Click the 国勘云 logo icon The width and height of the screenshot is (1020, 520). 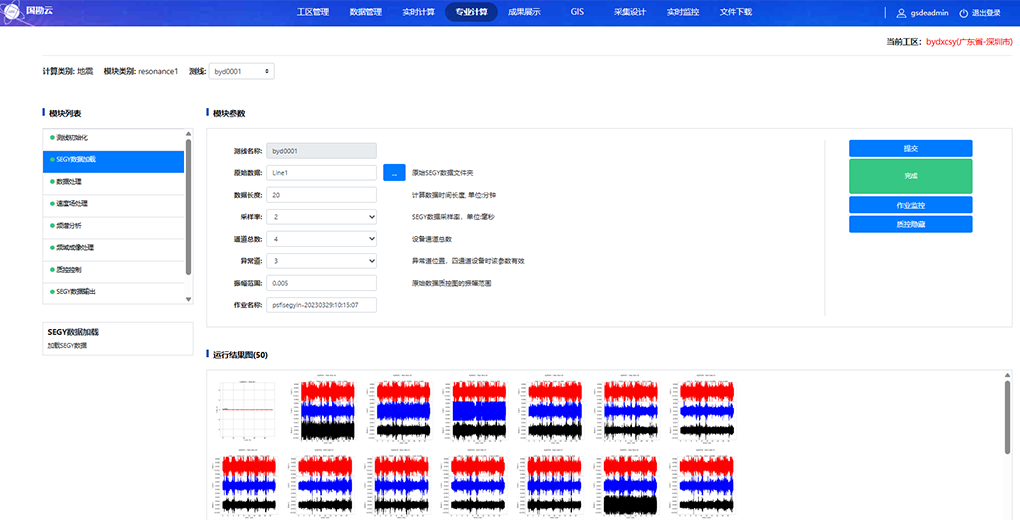point(16,13)
